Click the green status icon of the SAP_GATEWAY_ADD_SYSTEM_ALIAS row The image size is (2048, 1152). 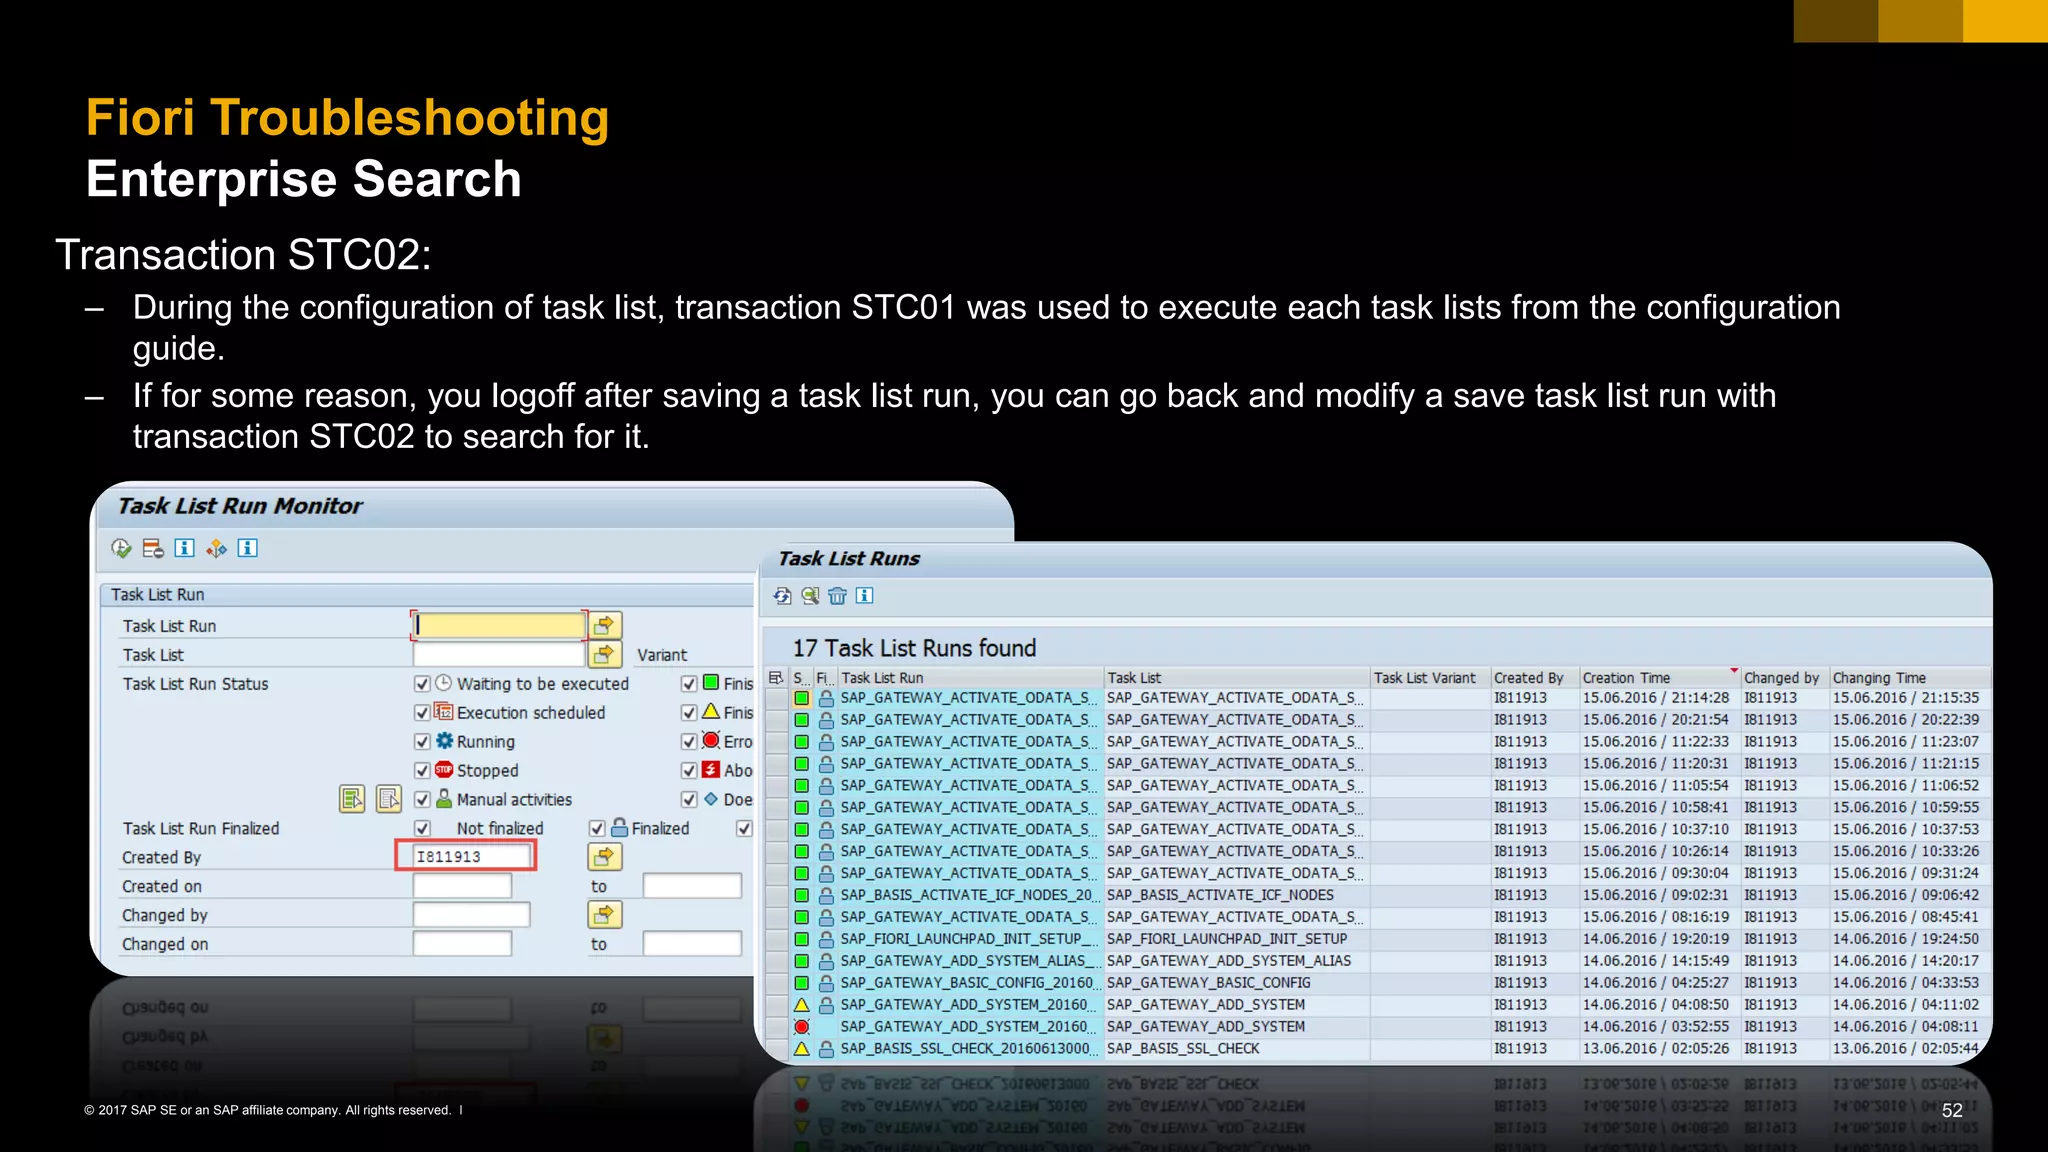(801, 961)
